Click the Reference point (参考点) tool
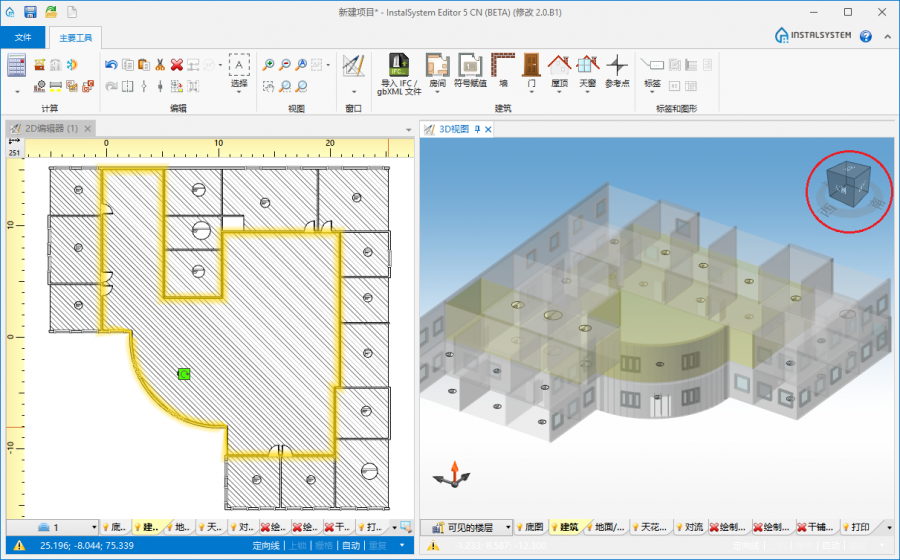This screenshot has height=560, width=900. click(x=617, y=68)
